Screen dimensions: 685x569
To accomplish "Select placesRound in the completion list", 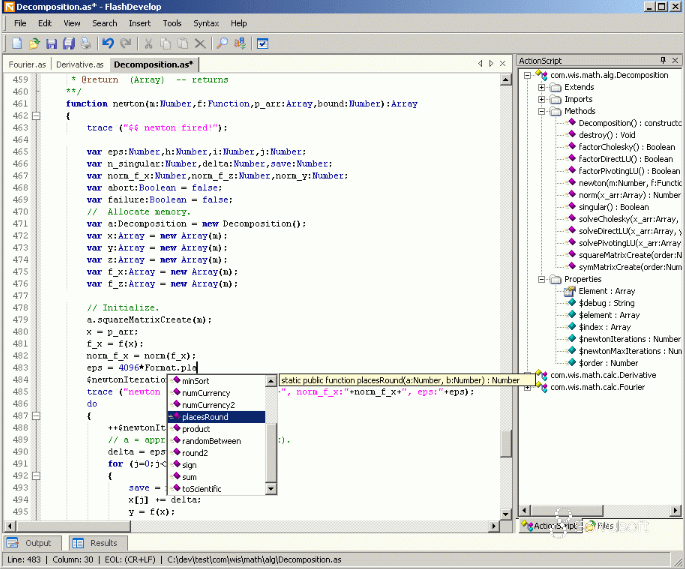I will [x=204, y=417].
